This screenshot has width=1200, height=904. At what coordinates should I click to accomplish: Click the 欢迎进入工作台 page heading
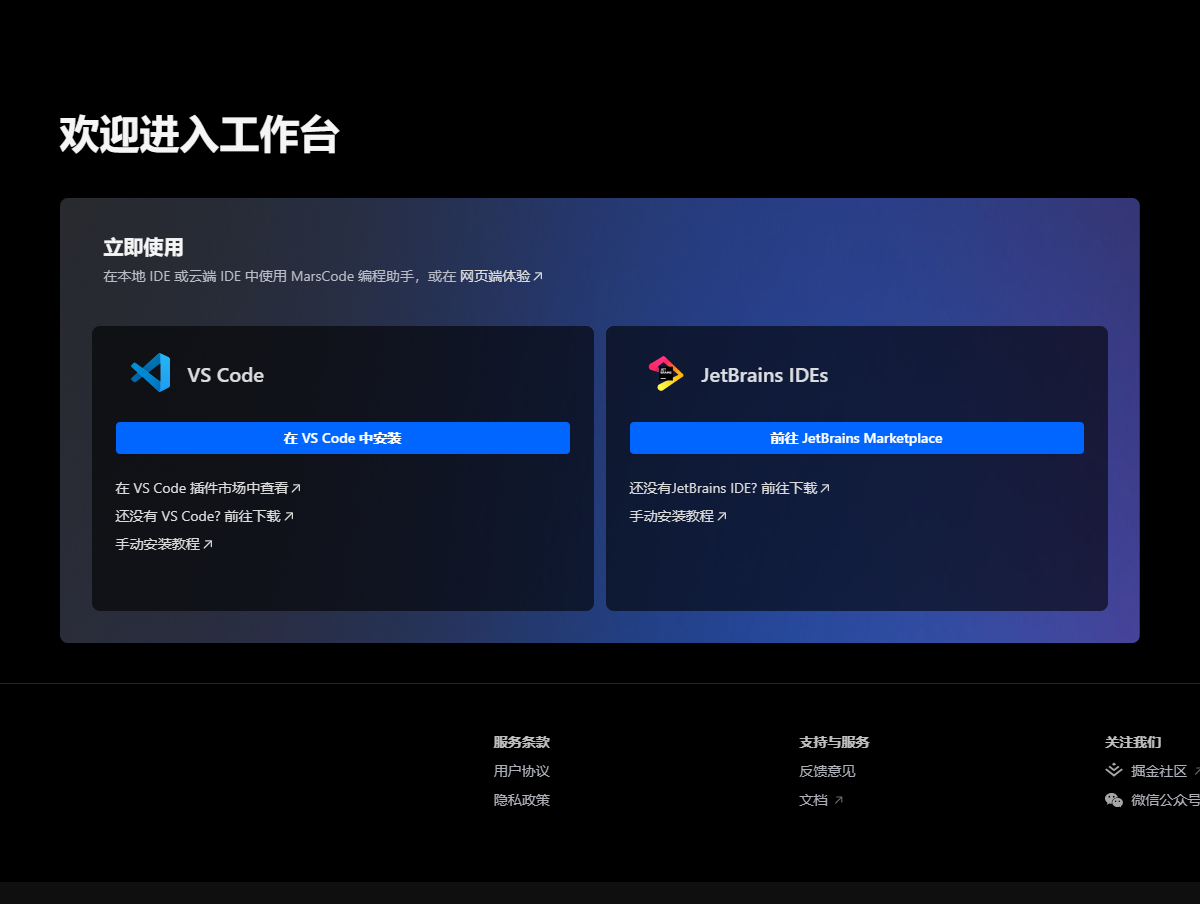[199, 134]
